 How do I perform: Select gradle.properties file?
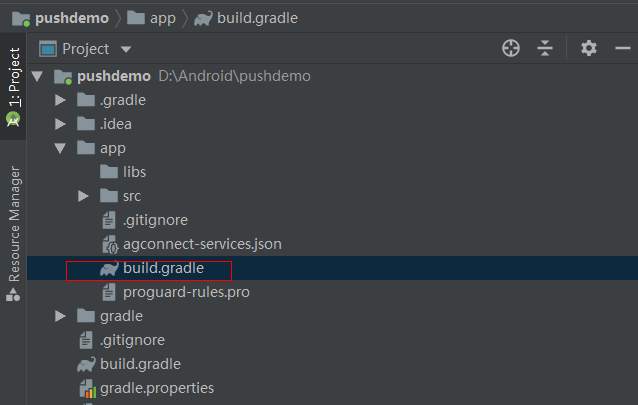pos(156,388)
